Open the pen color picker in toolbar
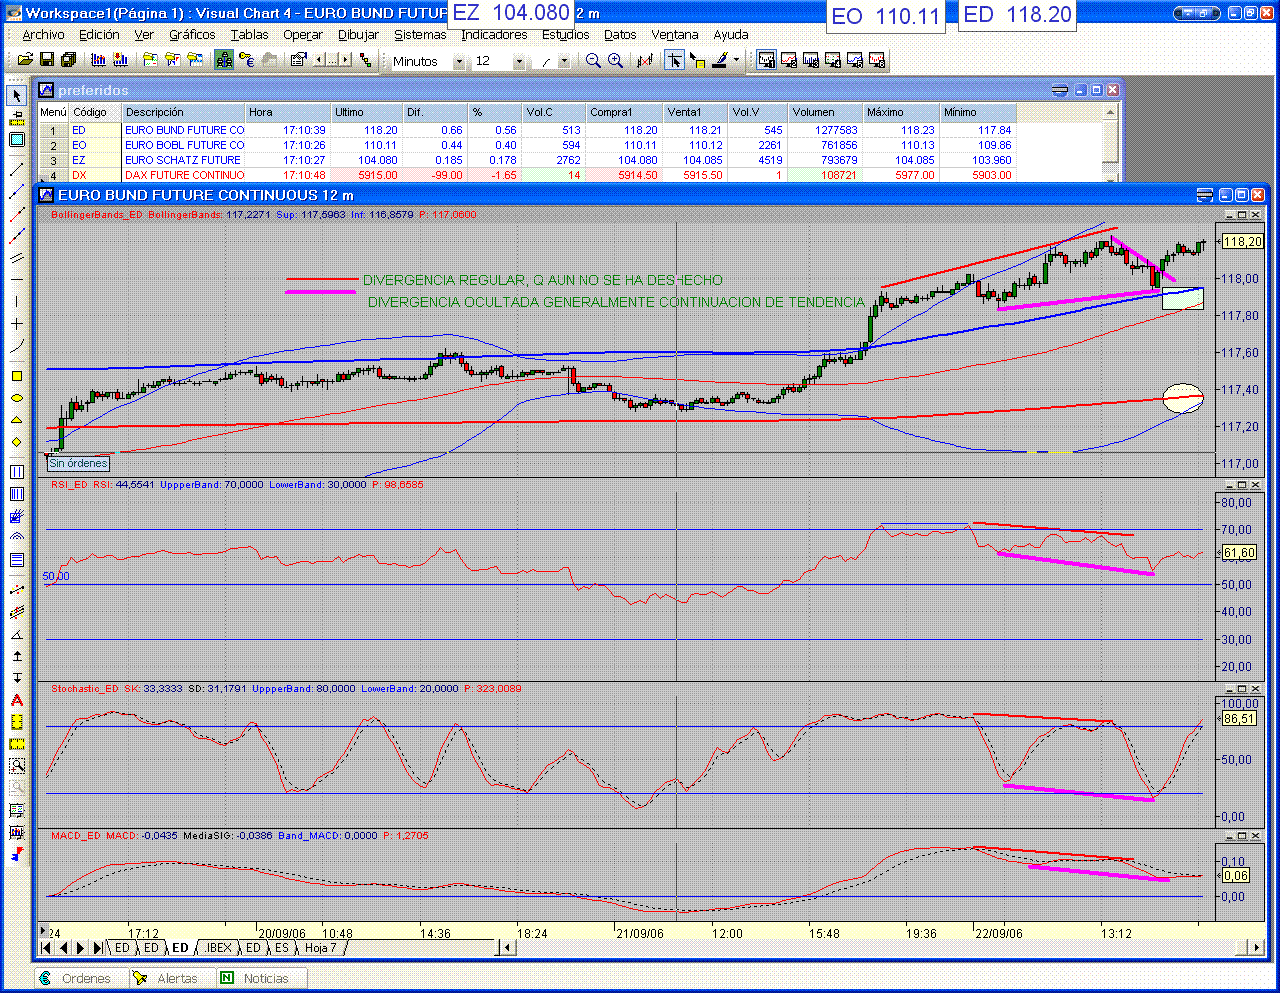This screenshot has height=993, width=1280. tap(737, 61)
